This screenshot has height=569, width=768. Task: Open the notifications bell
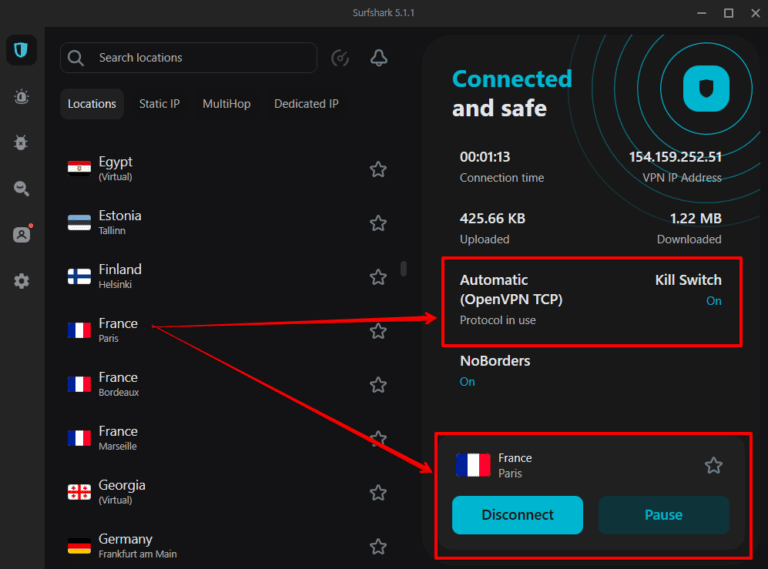click(x=378, y=58)
